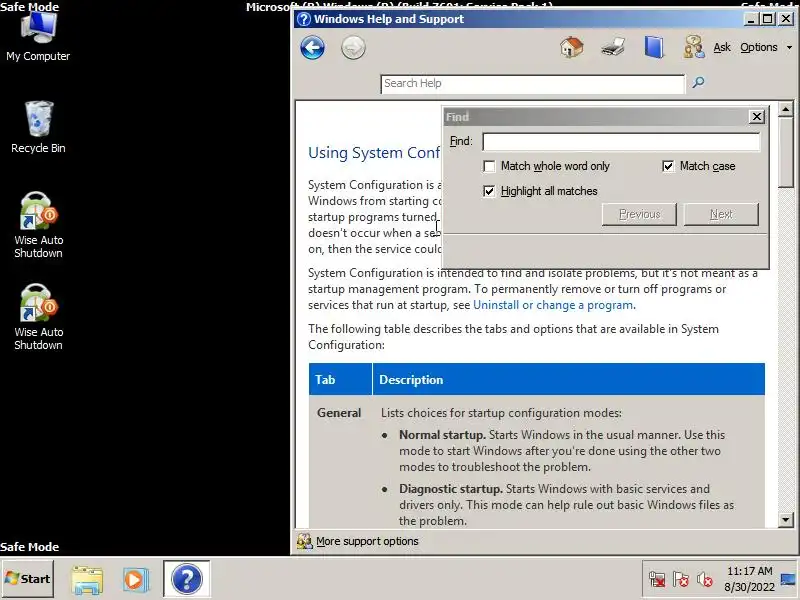Close the Find dialog
The width and height of the screenshot is (800, 600).
[757, 117]
